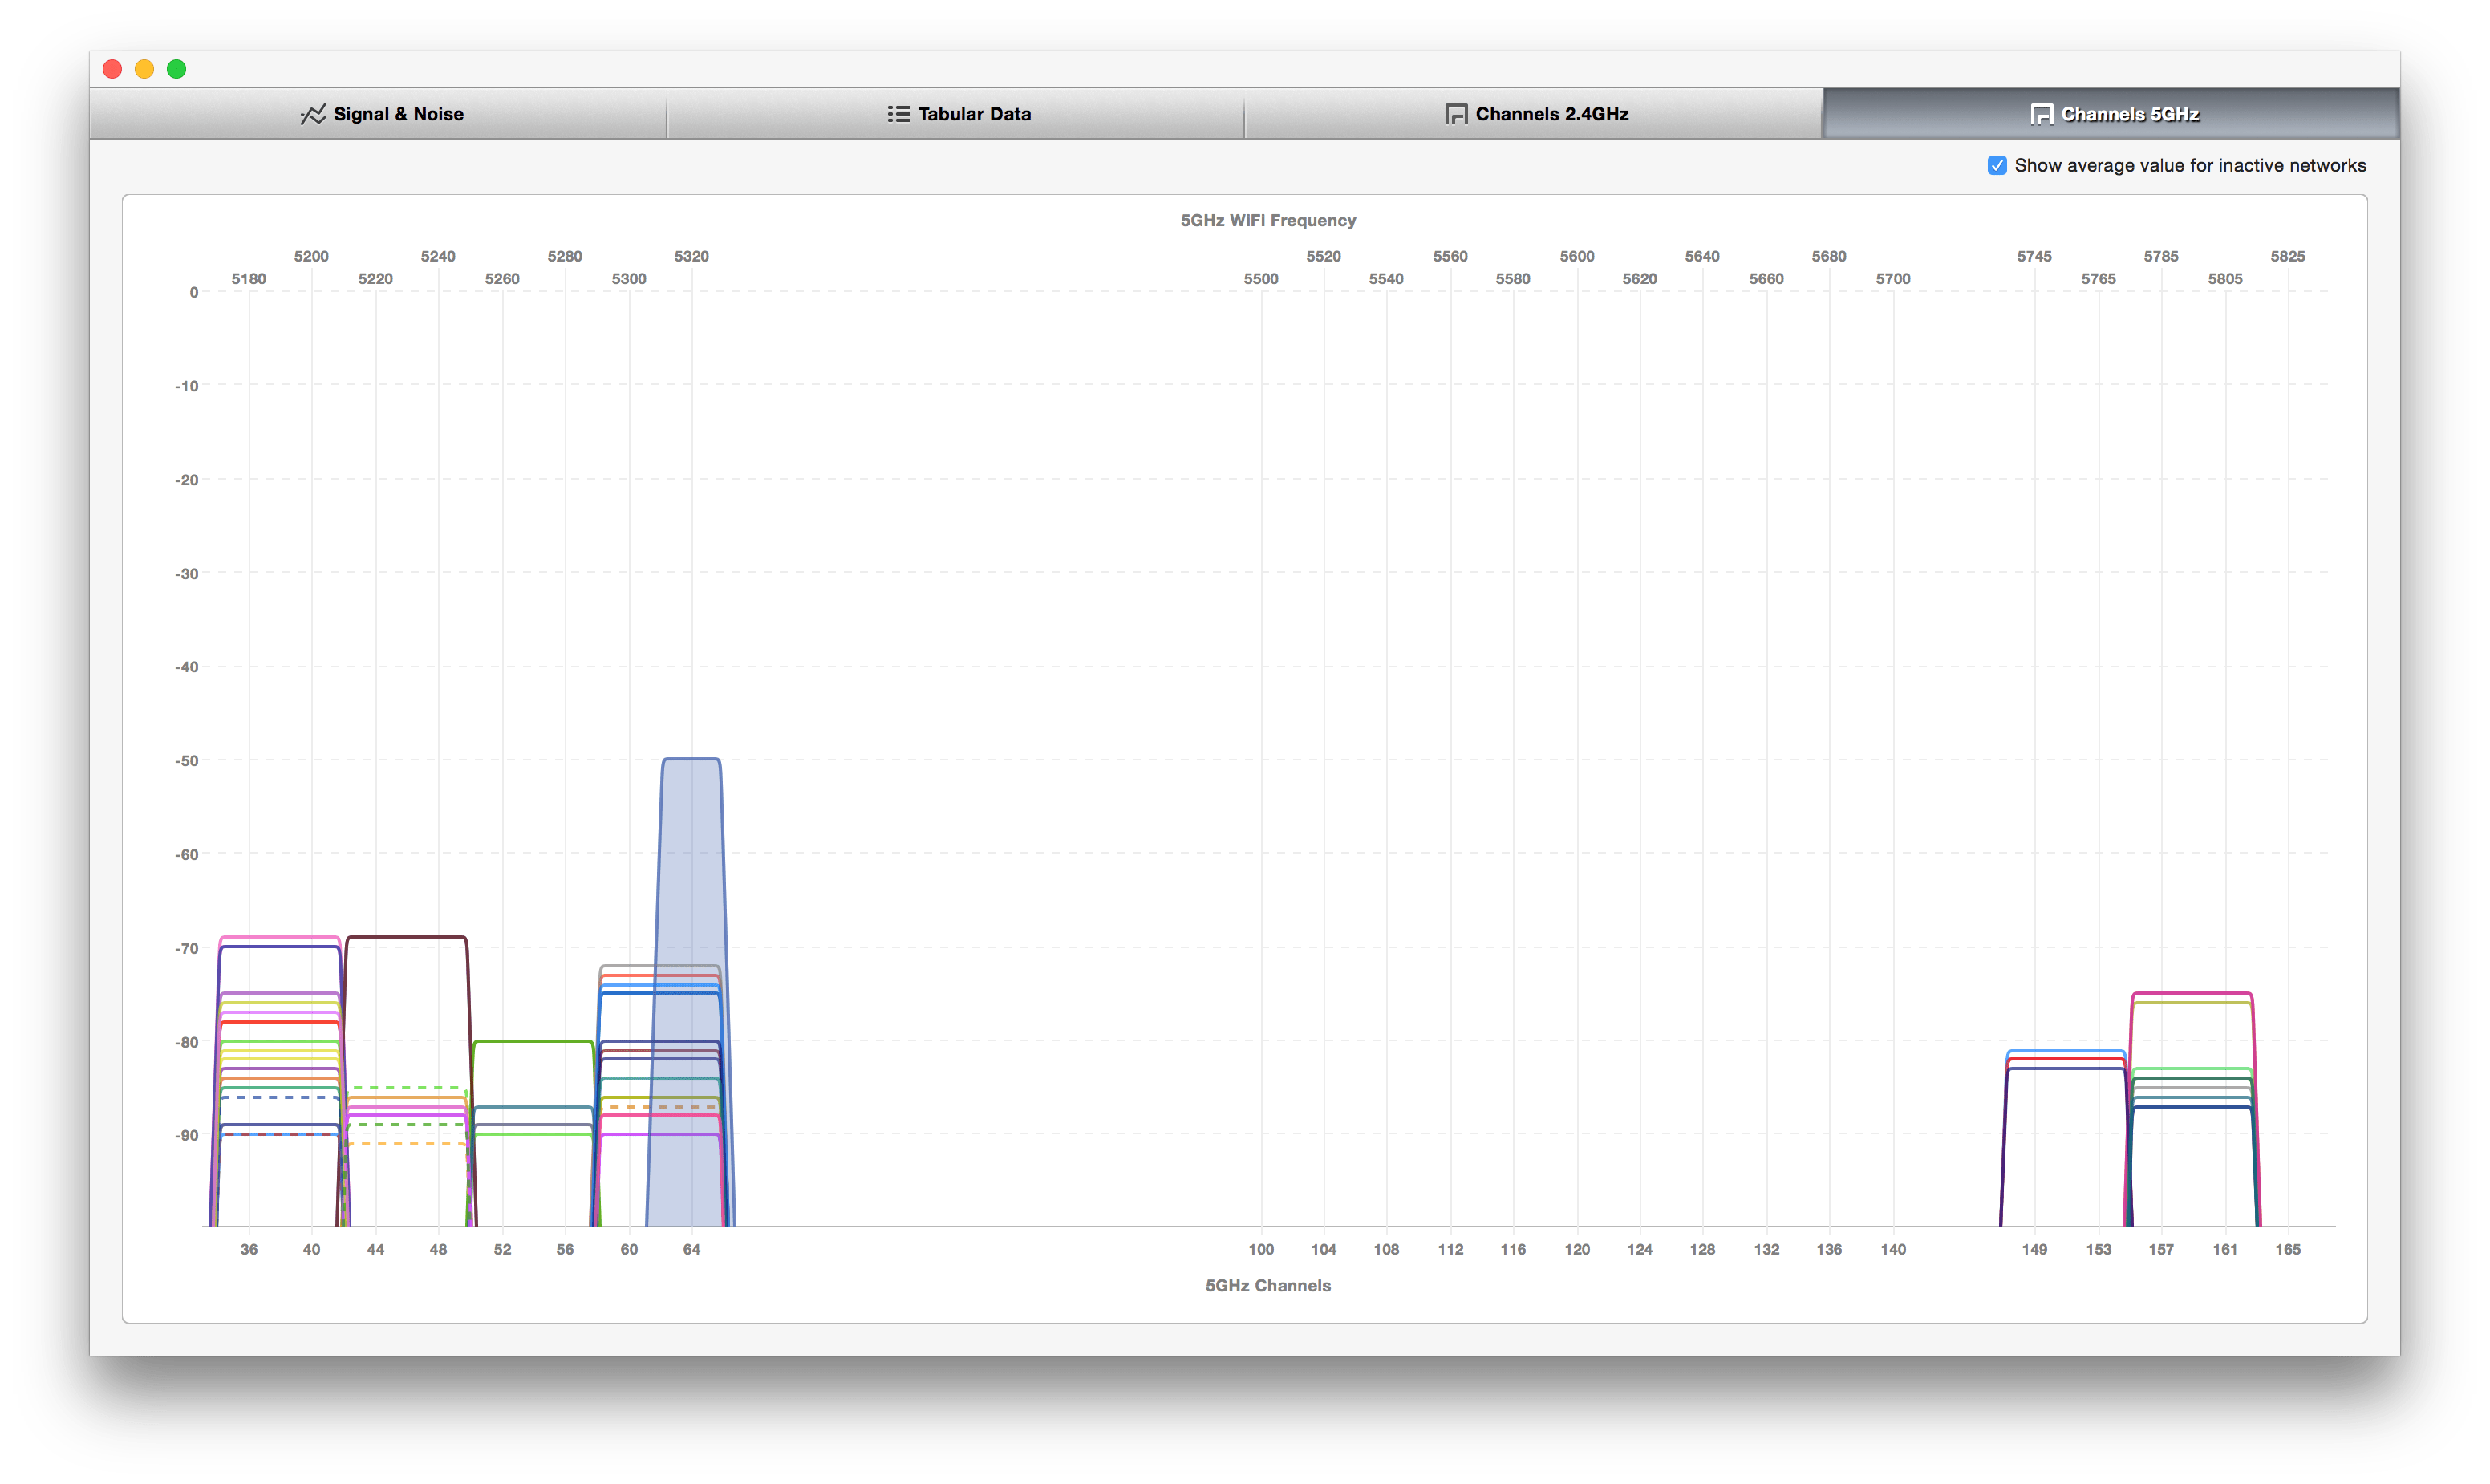Click the green curve over channels 52-56
This screenshot has width=2490, height=1484.
pos(533,1041)
